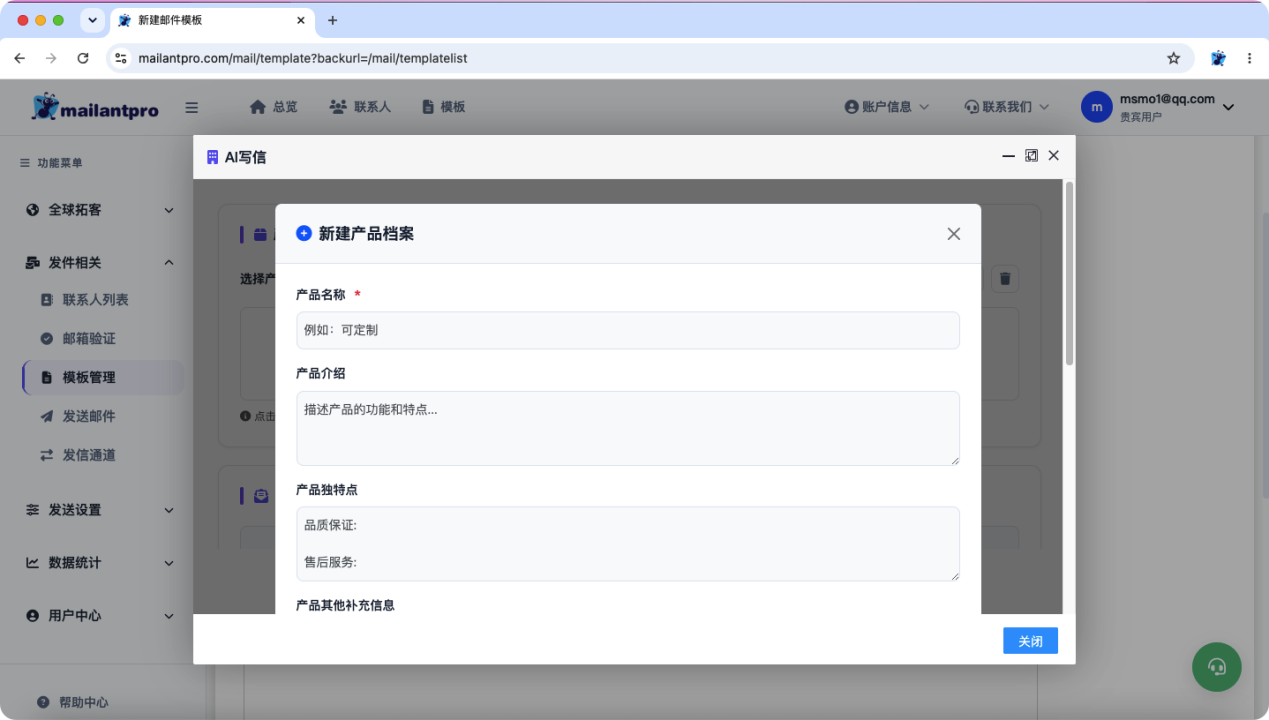Expand 数据统计 sidebar section
The image size is (1269, 720).
point(100,563)
